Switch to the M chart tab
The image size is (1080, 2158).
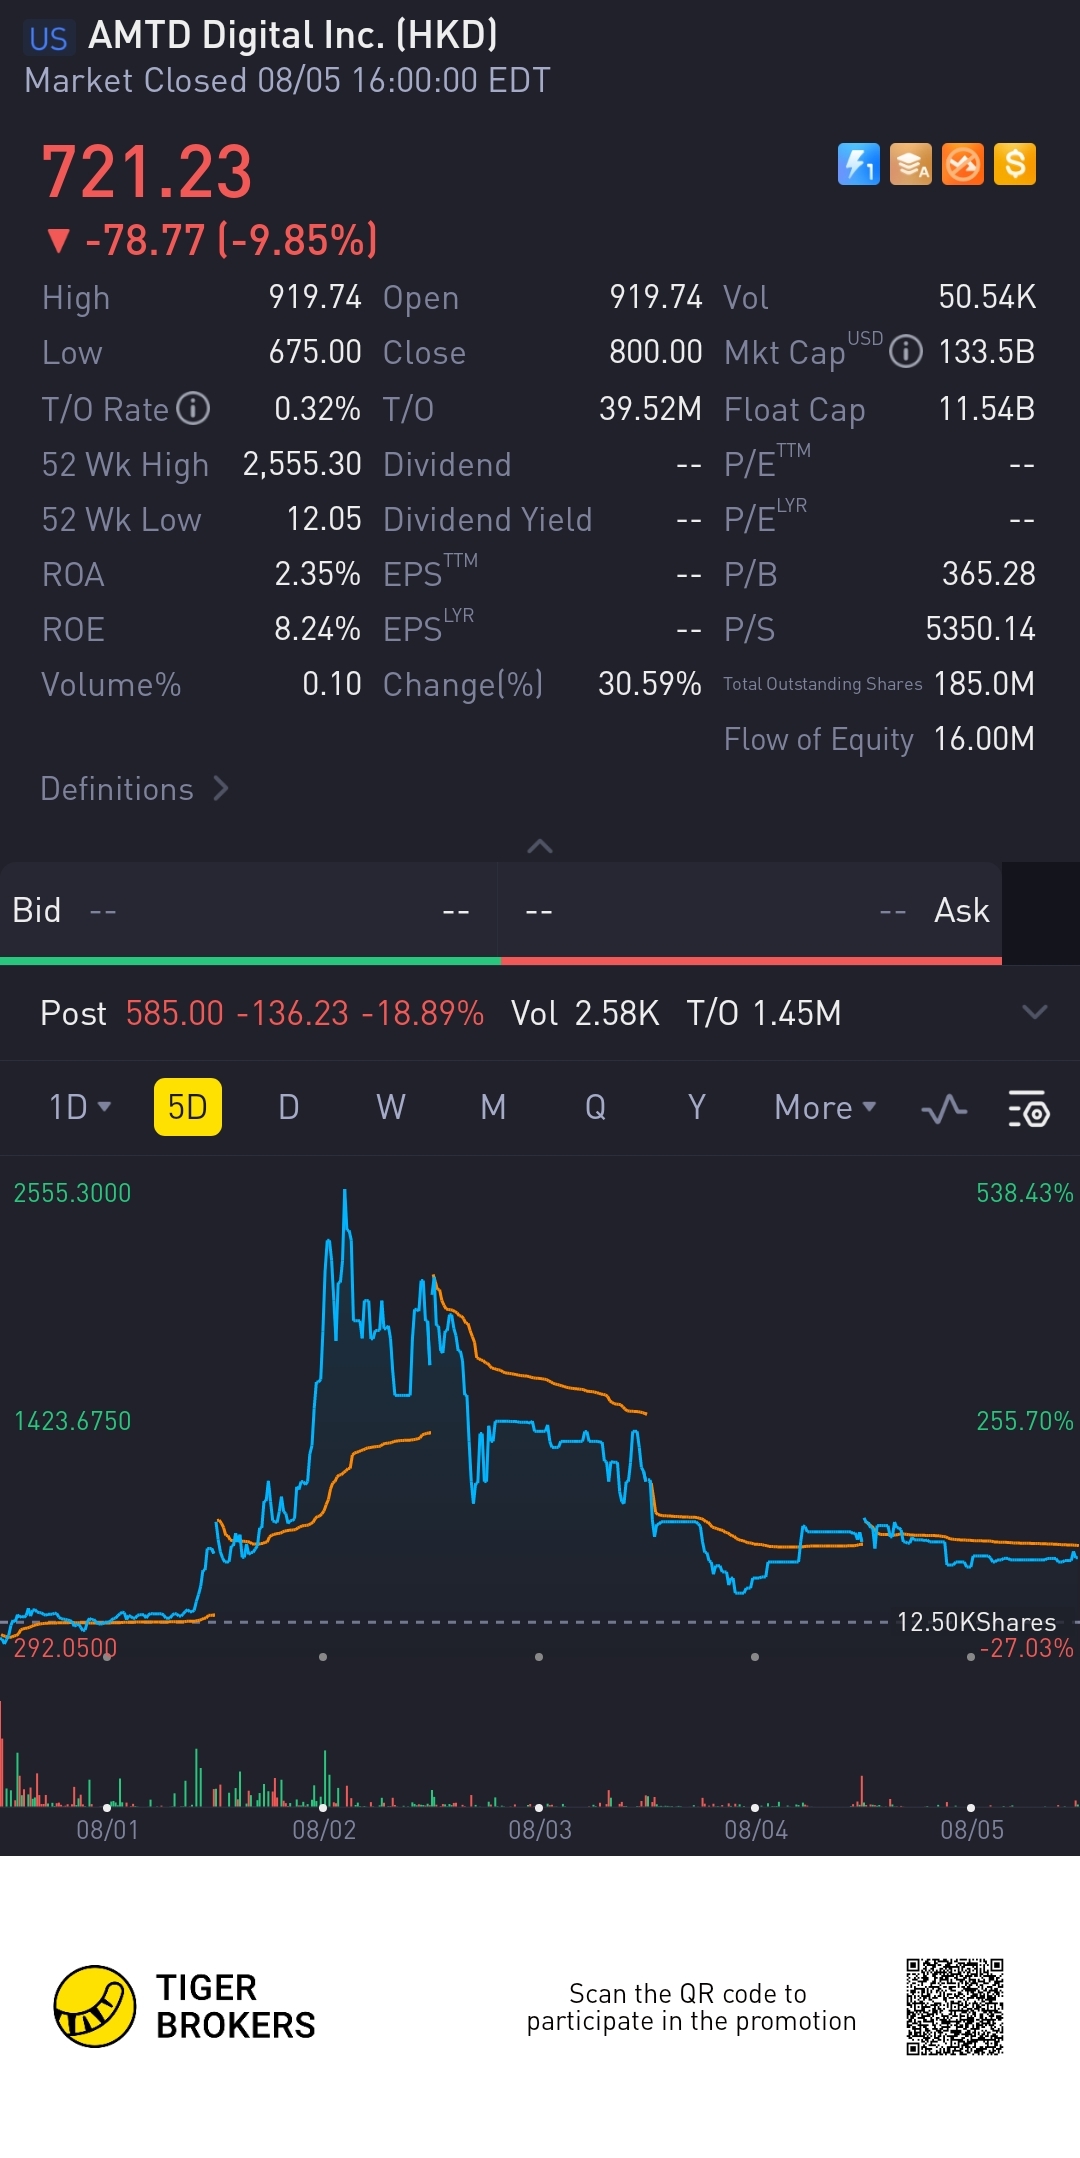pyautogui.click(x=493, y=1107)
